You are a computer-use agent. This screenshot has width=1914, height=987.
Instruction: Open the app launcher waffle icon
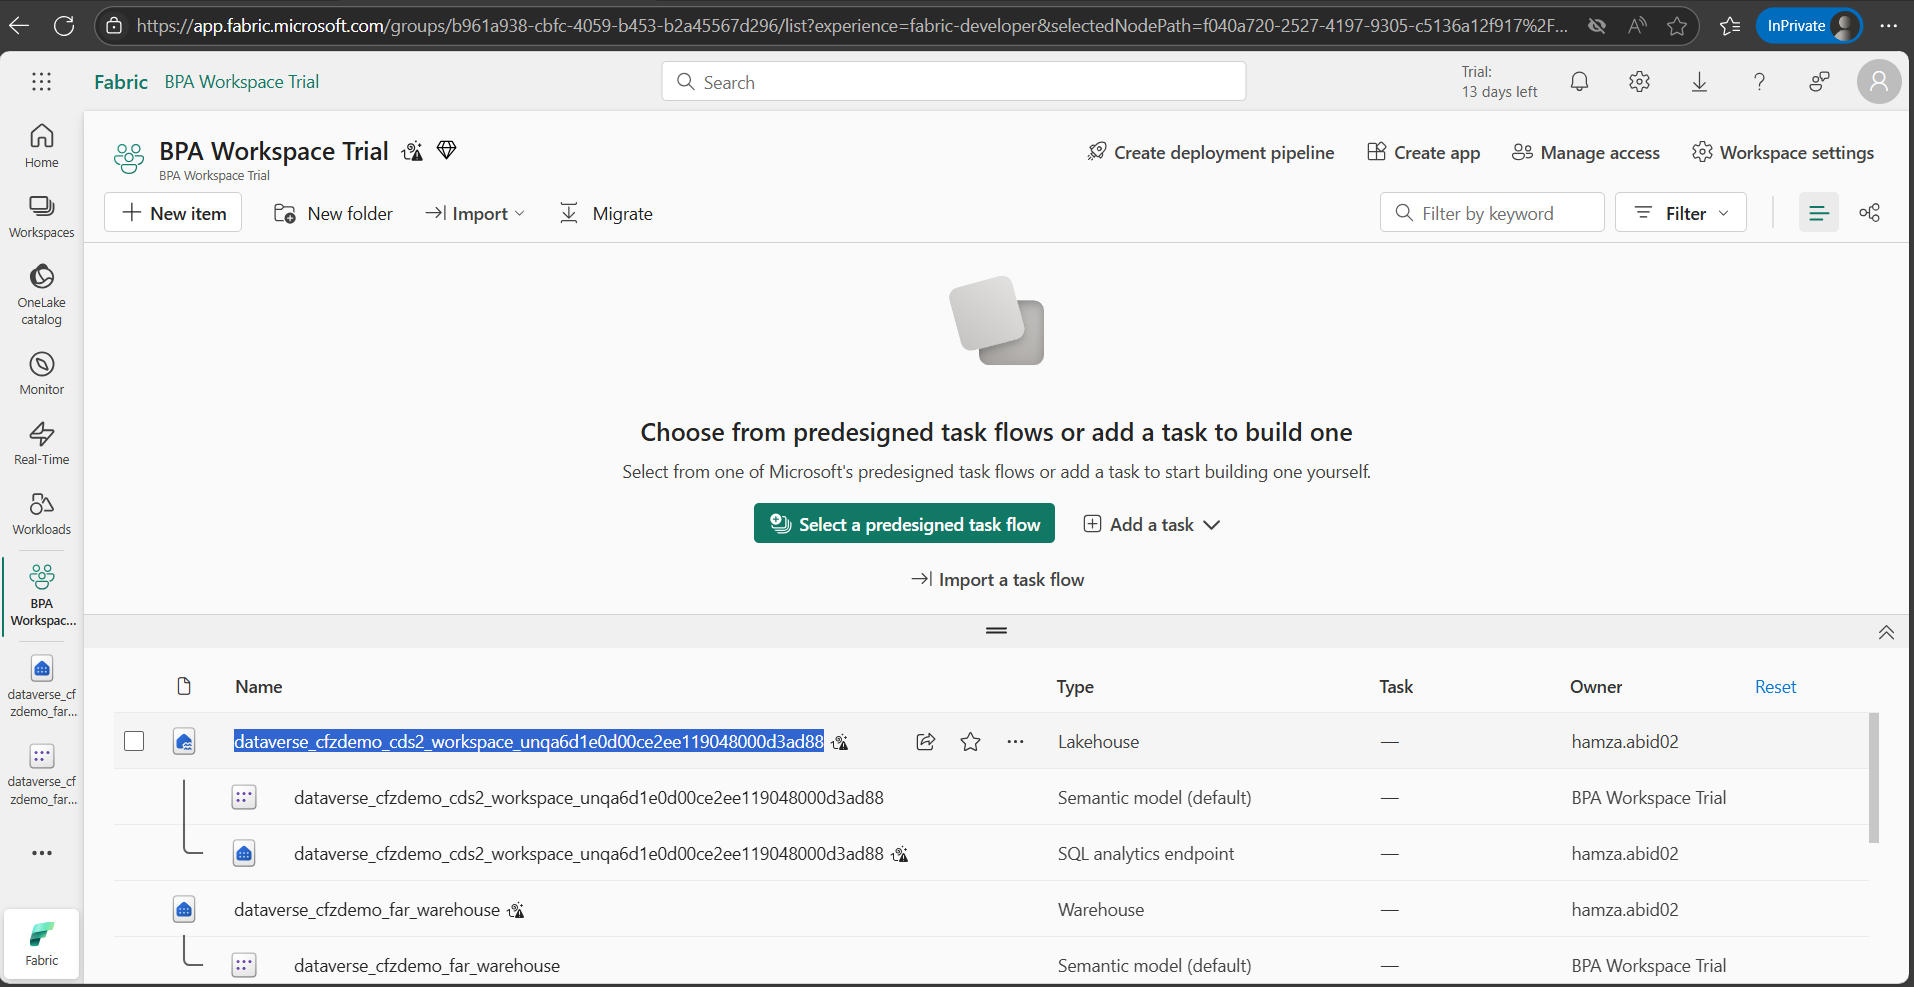coord(41,82)
